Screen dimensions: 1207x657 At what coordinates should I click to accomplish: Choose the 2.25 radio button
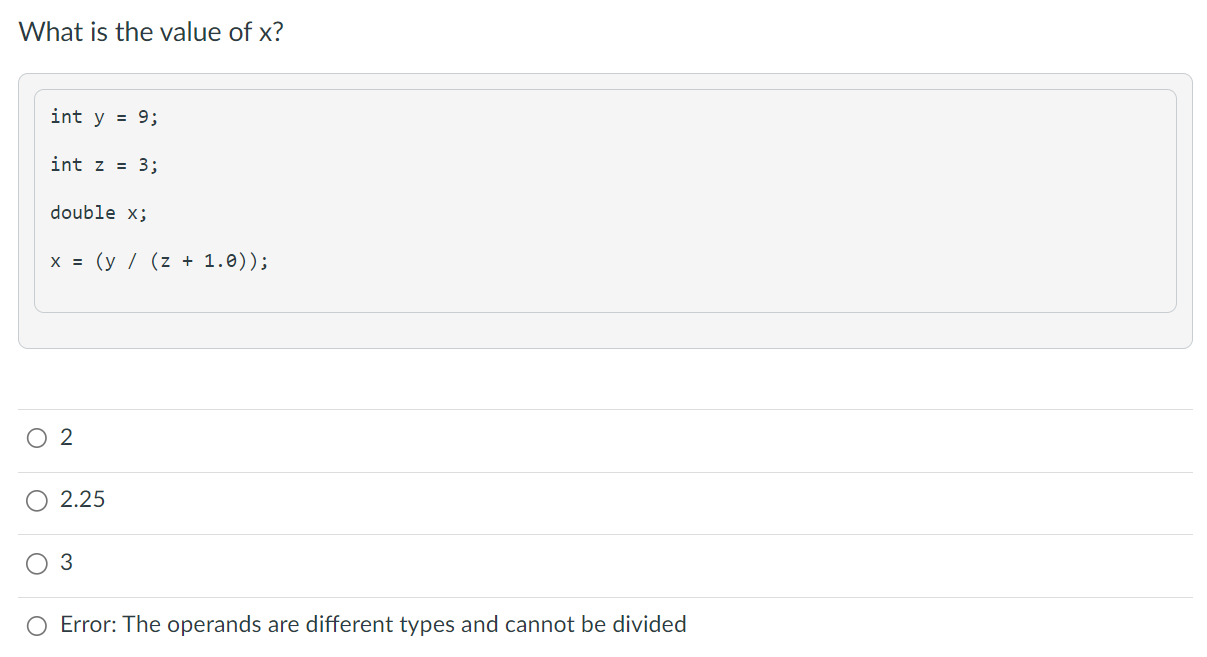(x=37, y=500)
